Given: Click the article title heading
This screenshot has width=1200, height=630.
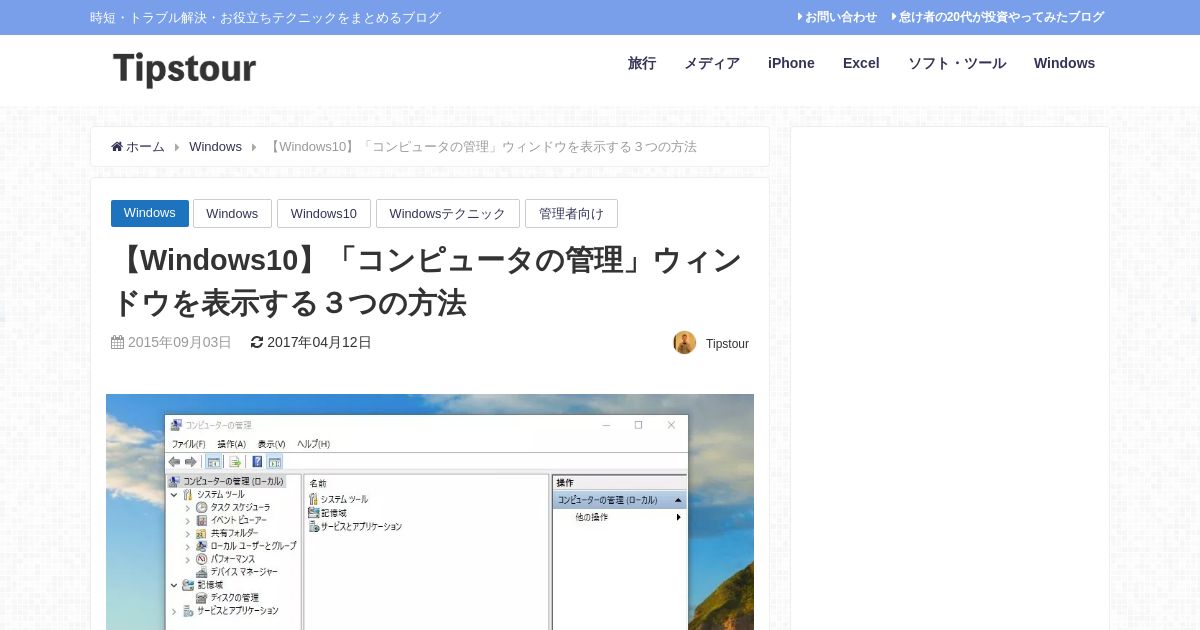Looking at the screenshot, I should 427,281.
